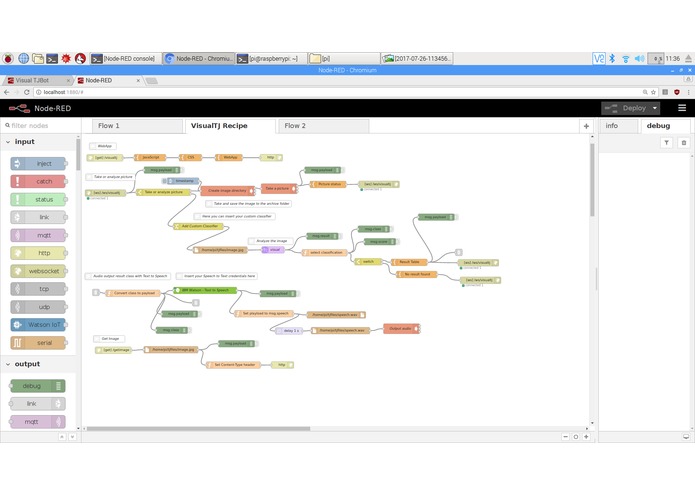Viewport: 695px width, 494px height.
Task: Choose the Watson IoT input node
Action: (38, 325)
